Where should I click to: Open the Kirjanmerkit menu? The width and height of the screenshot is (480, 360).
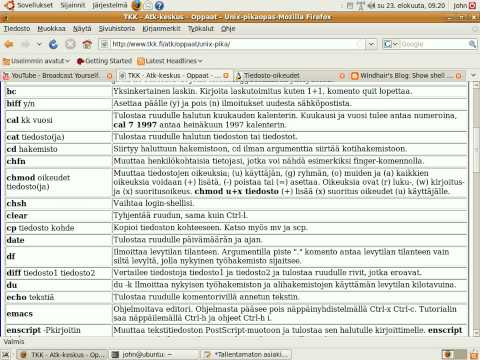(162, 29)
